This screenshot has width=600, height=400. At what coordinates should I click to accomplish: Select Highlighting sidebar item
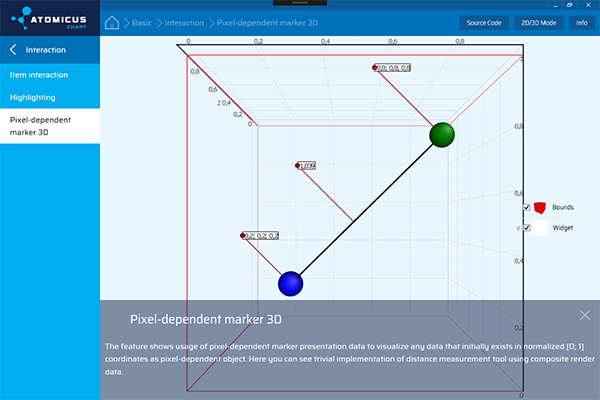tap(32, 97)
